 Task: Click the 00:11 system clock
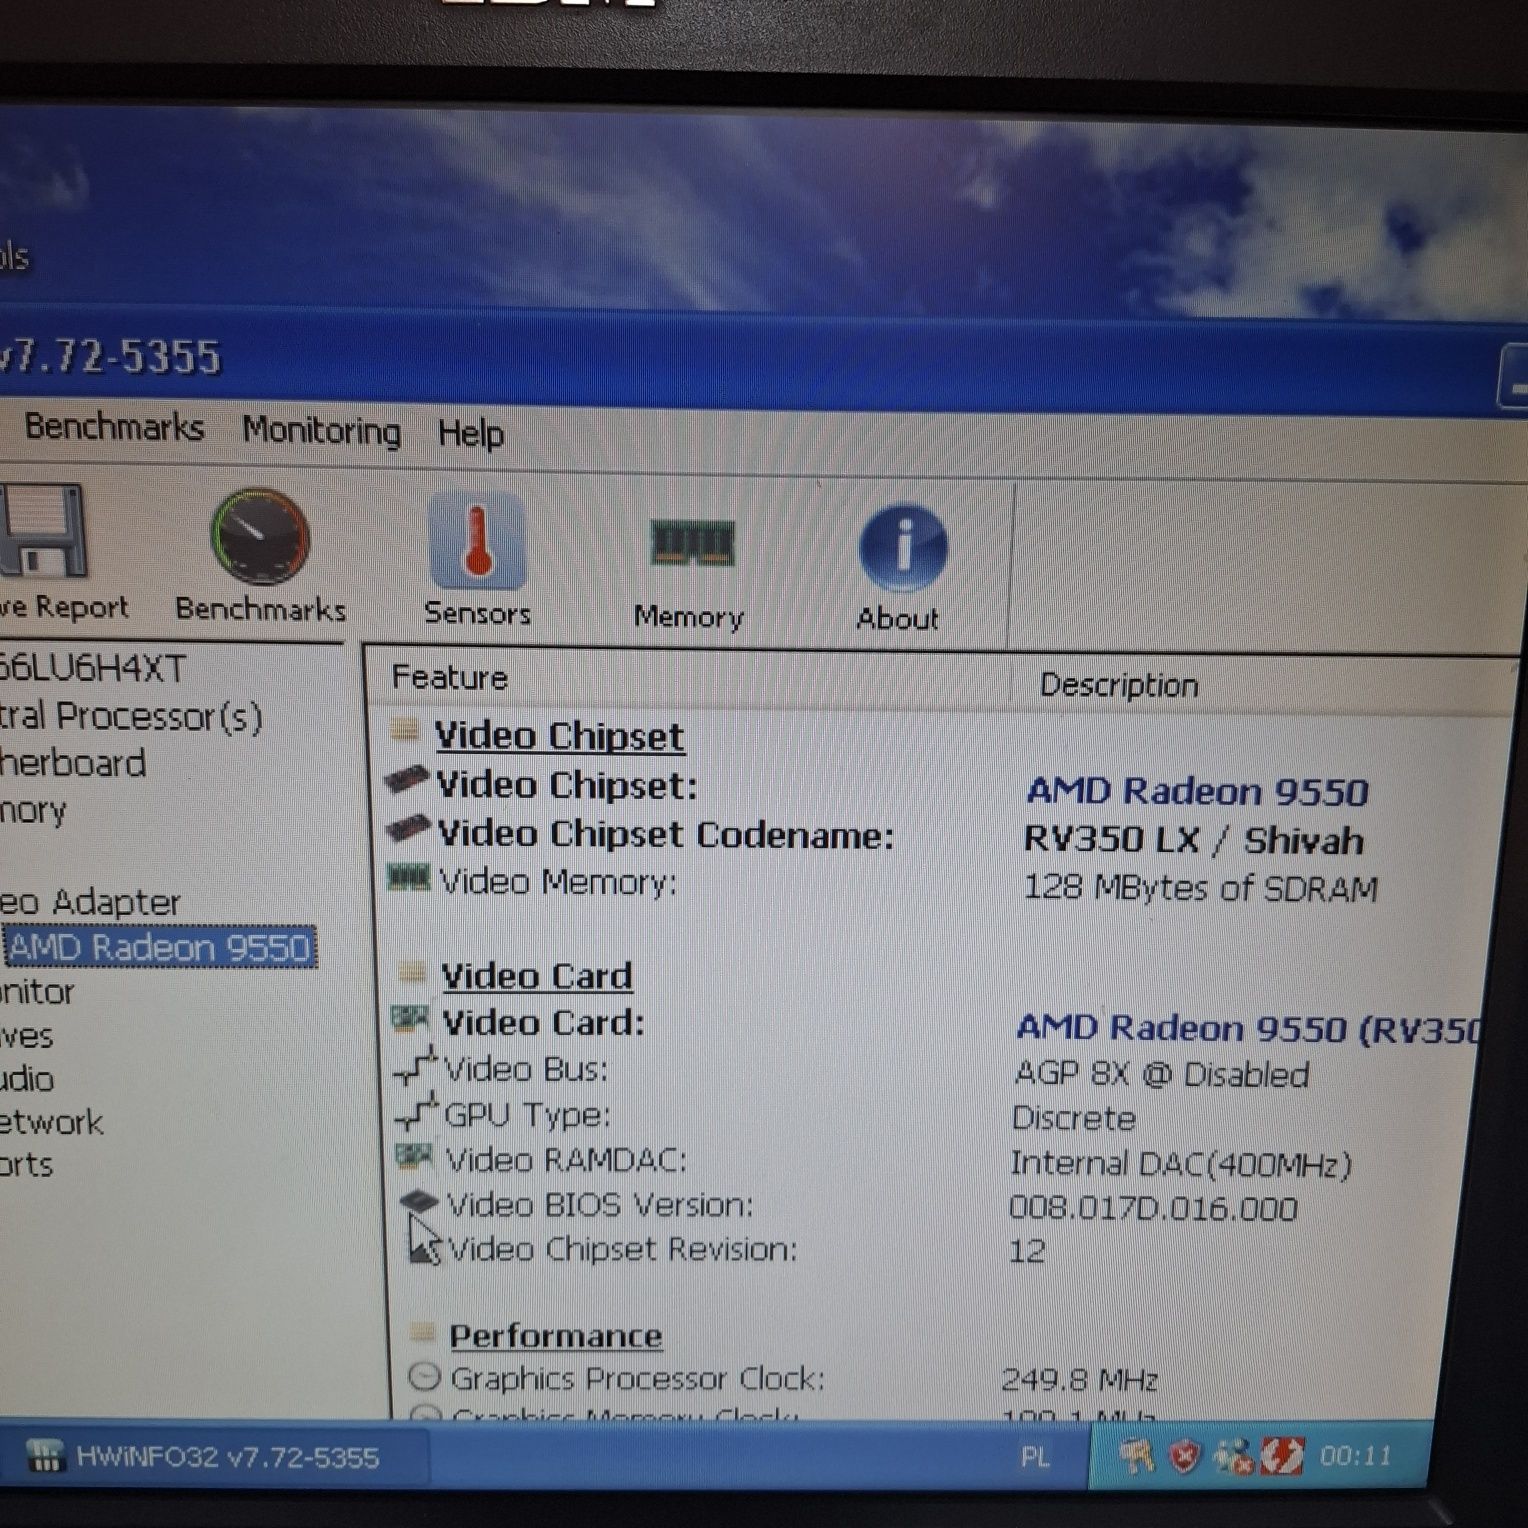(1355, 1456)
